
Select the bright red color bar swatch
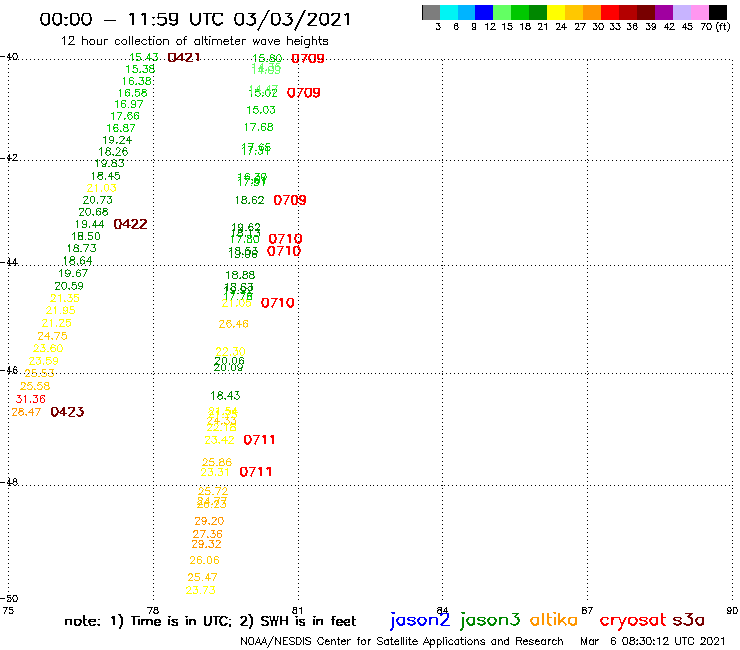(610, 12)
